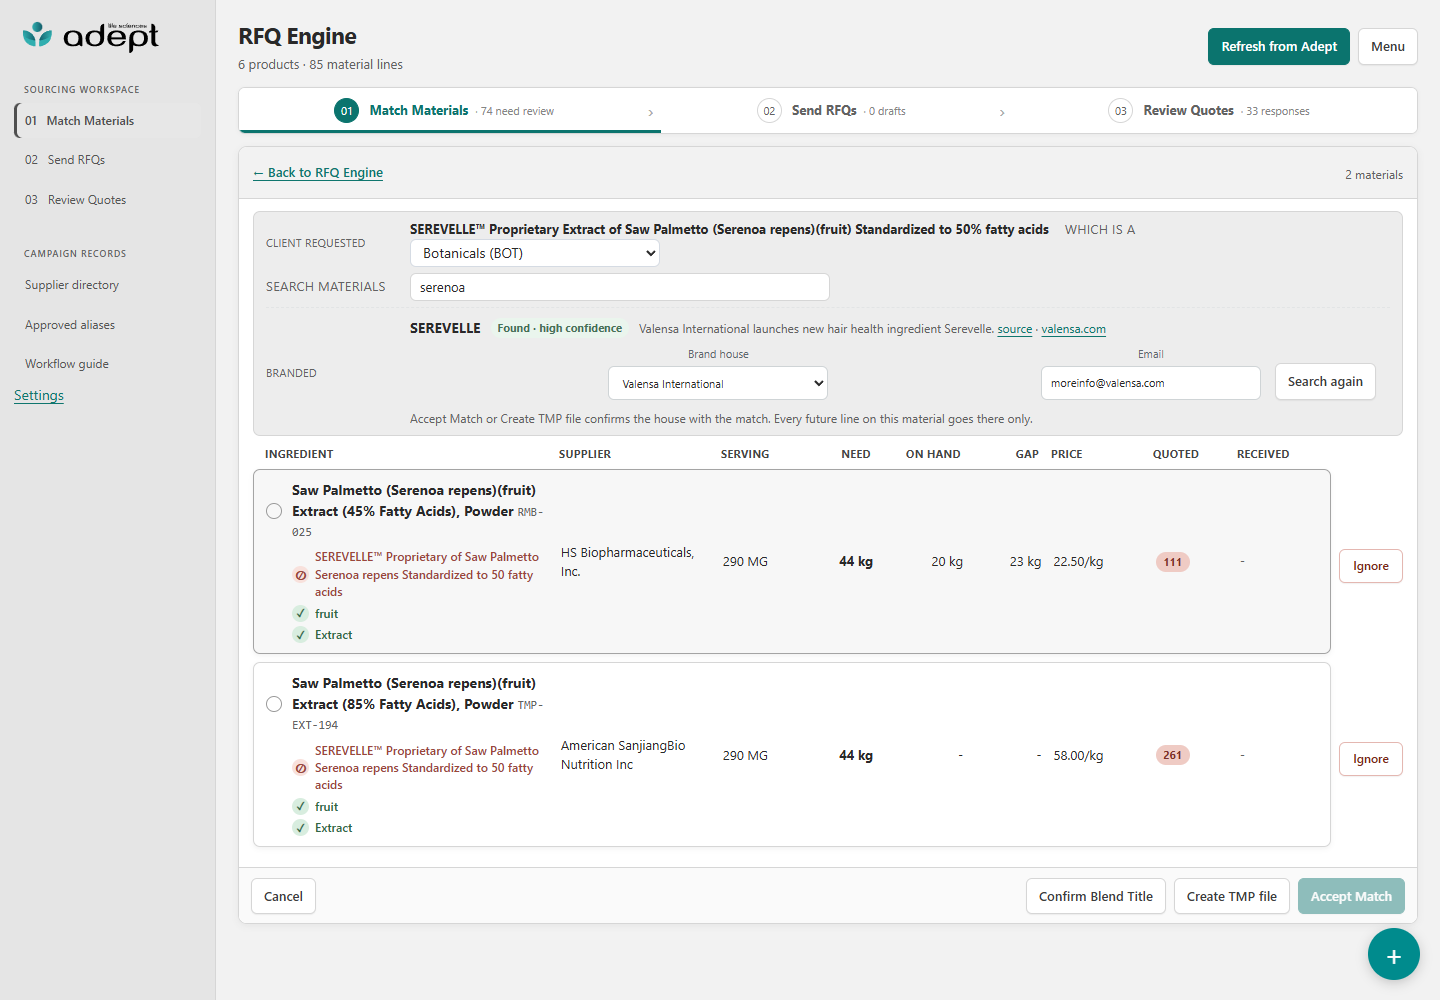1440x1000 pixels.
Task: Open the Menu button at top right
Action: click(1388, 47)
